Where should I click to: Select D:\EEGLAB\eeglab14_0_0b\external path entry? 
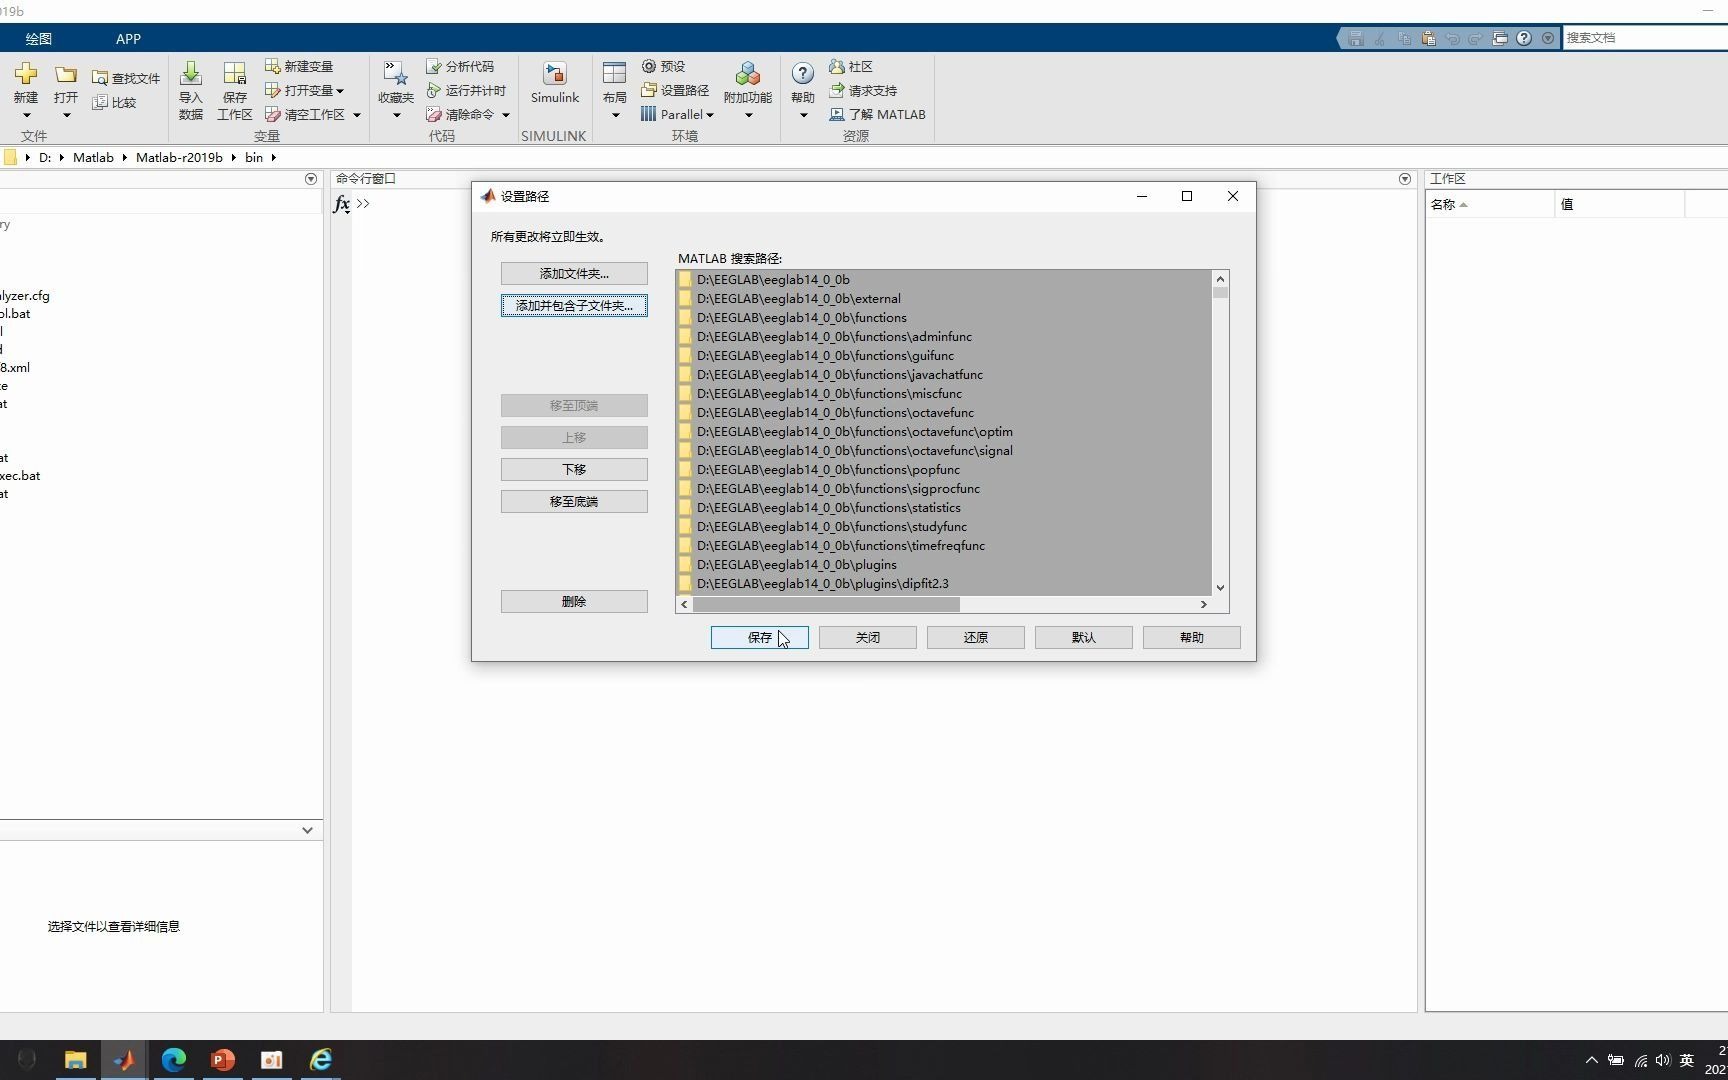(944, 299)
